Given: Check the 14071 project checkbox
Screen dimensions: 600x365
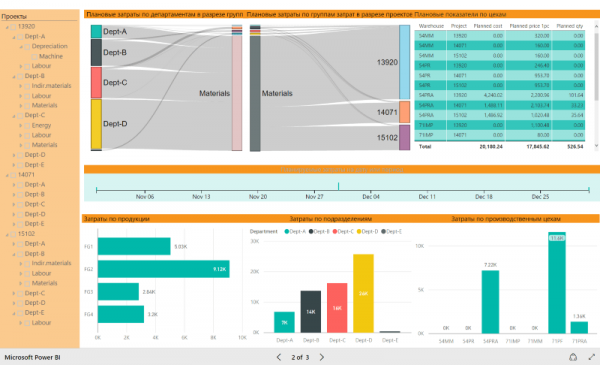Looking at the screenshot, I should point(13,175).
